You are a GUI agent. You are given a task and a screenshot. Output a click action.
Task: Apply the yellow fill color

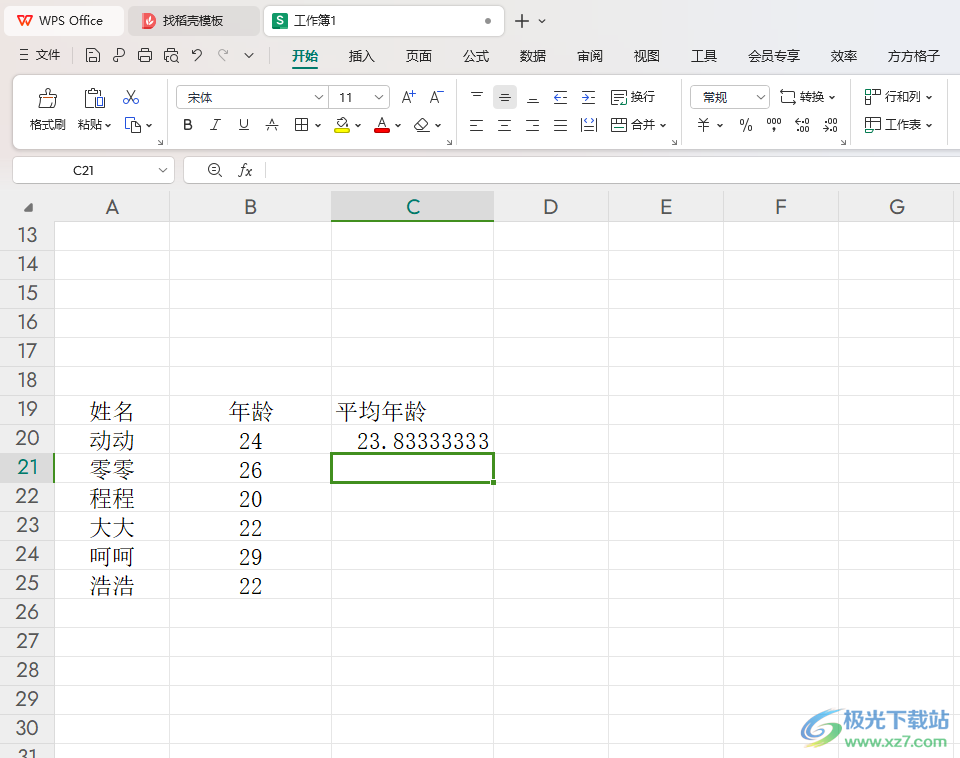point(342,125)
